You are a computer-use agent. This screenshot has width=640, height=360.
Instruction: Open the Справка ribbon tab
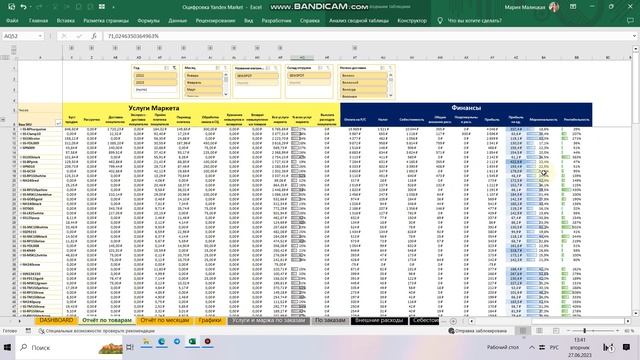[x=310, y=20]
